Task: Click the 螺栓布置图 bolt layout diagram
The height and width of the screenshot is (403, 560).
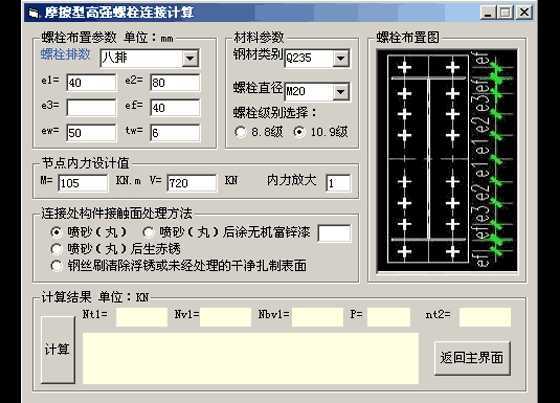Action: point(447,160)
